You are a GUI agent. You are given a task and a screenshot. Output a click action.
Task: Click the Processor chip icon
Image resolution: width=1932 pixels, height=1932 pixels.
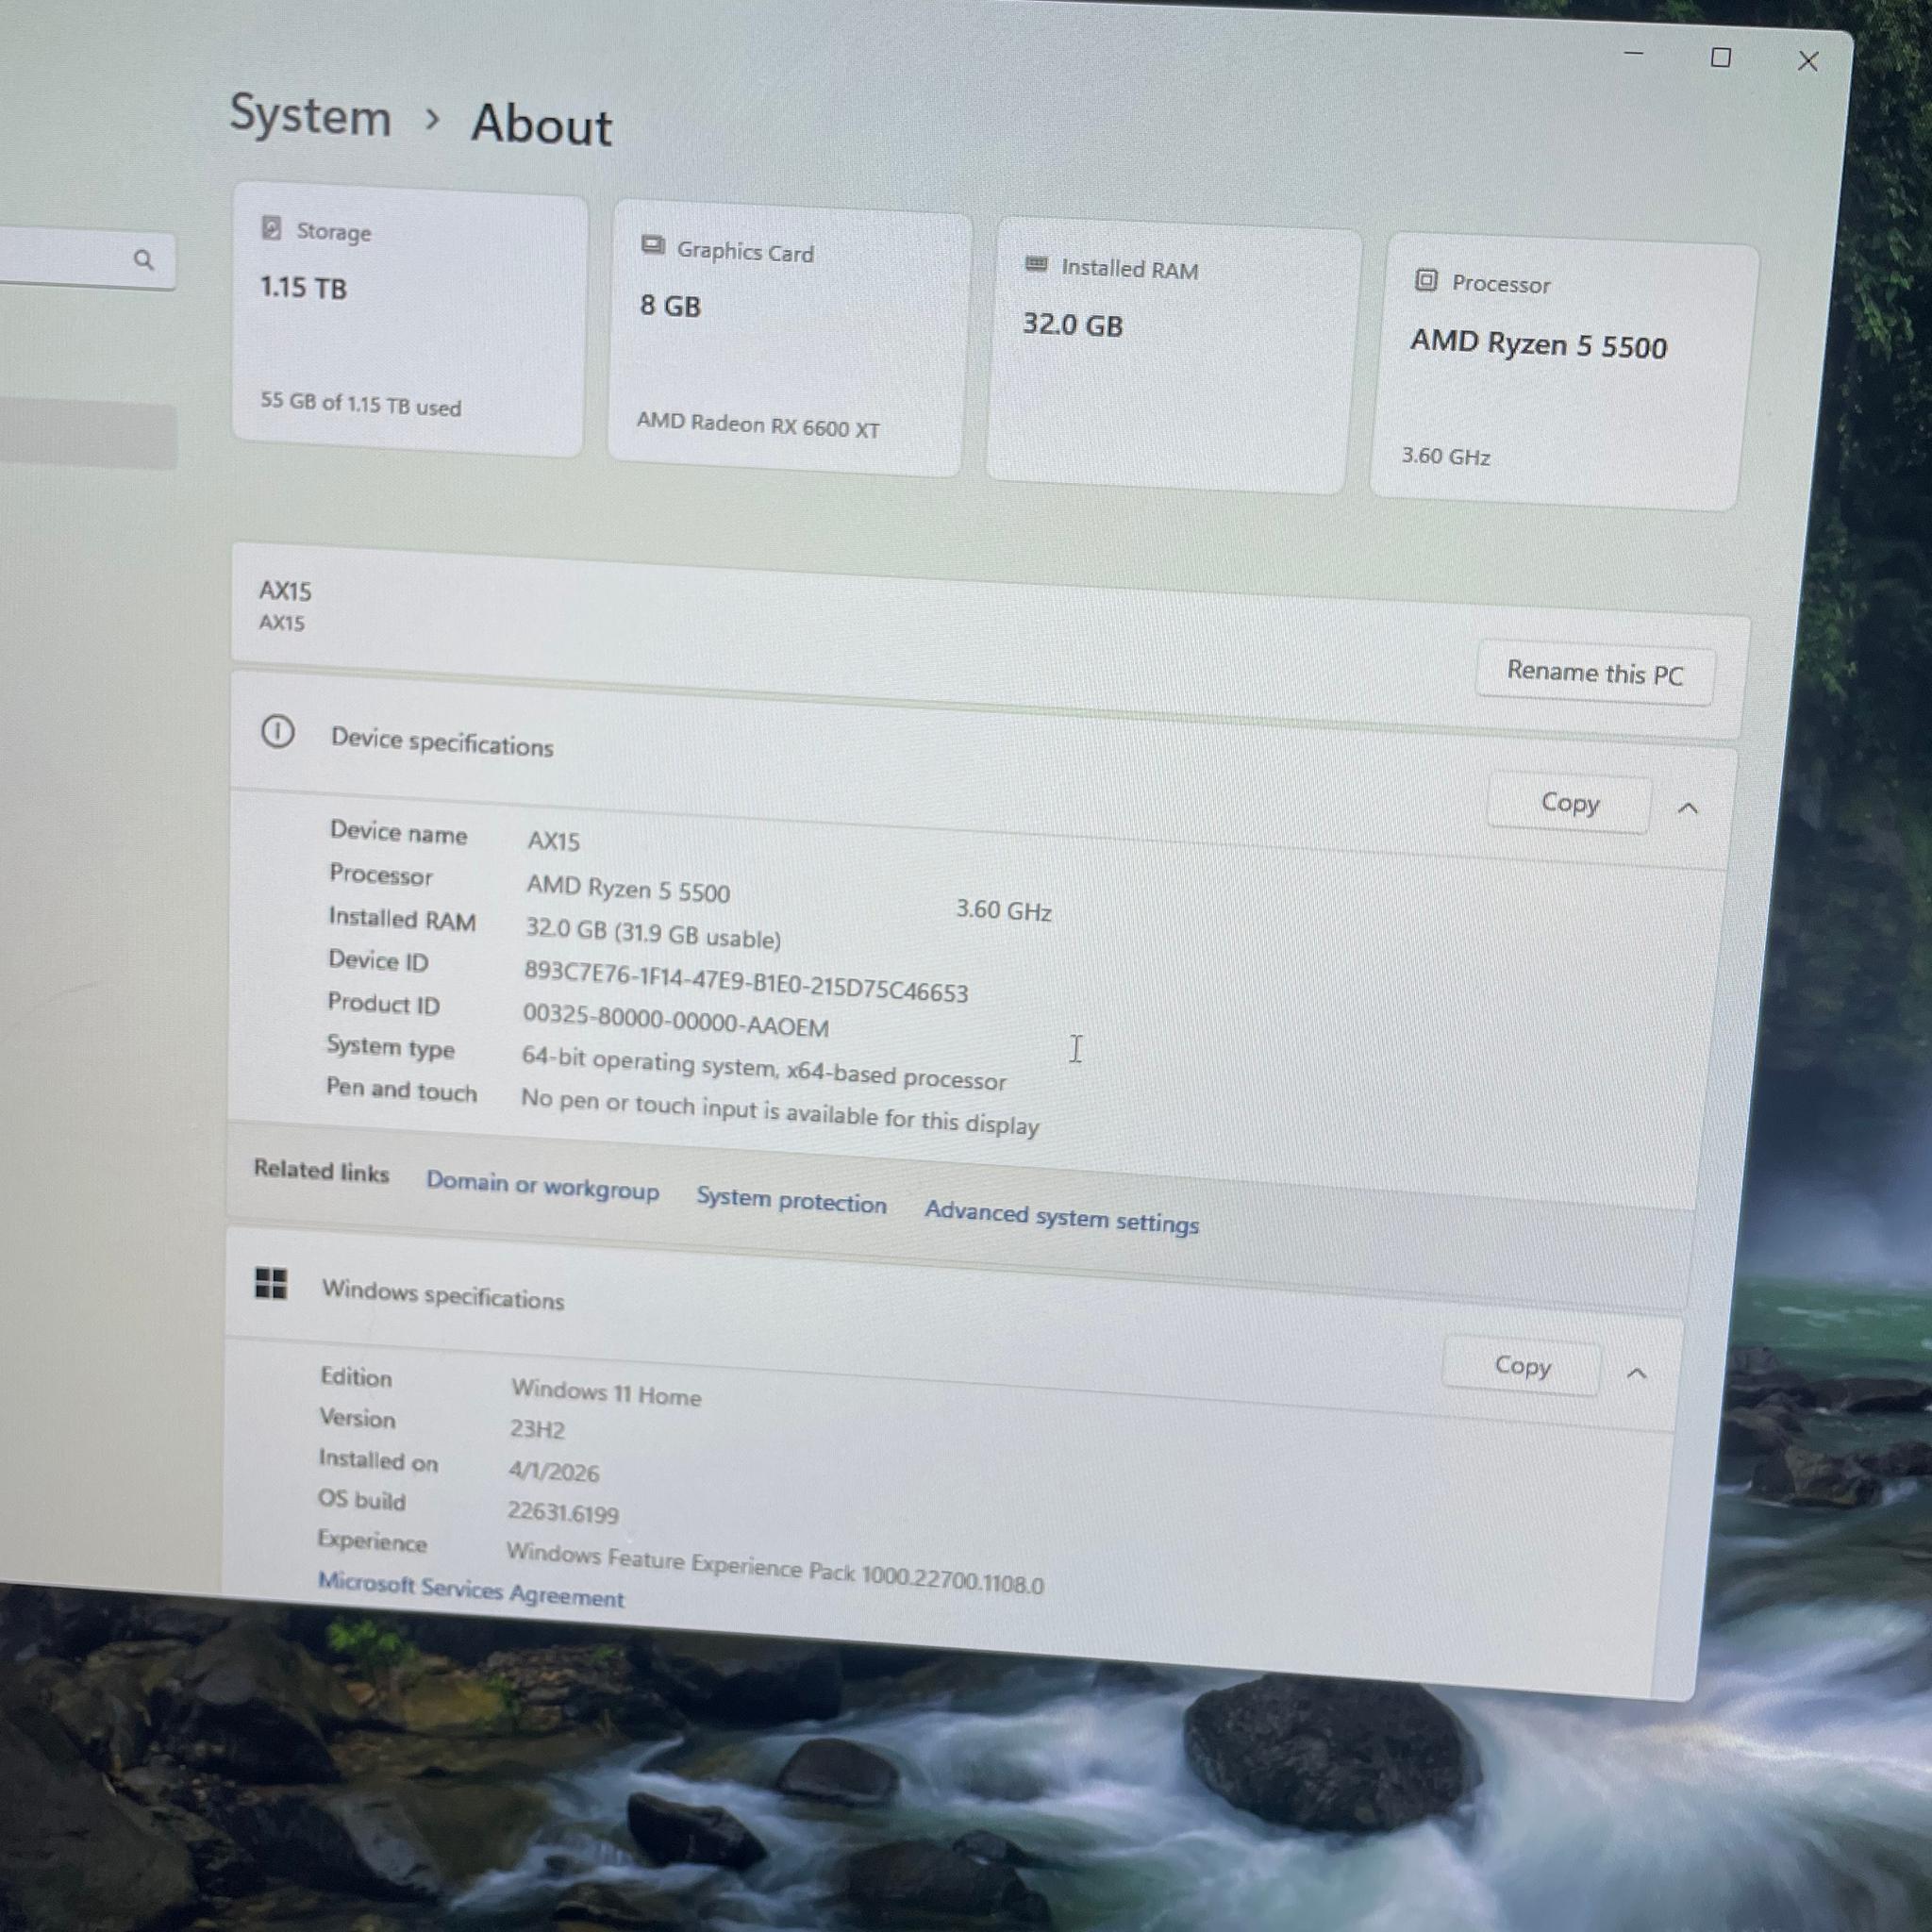pos(1426,280)
